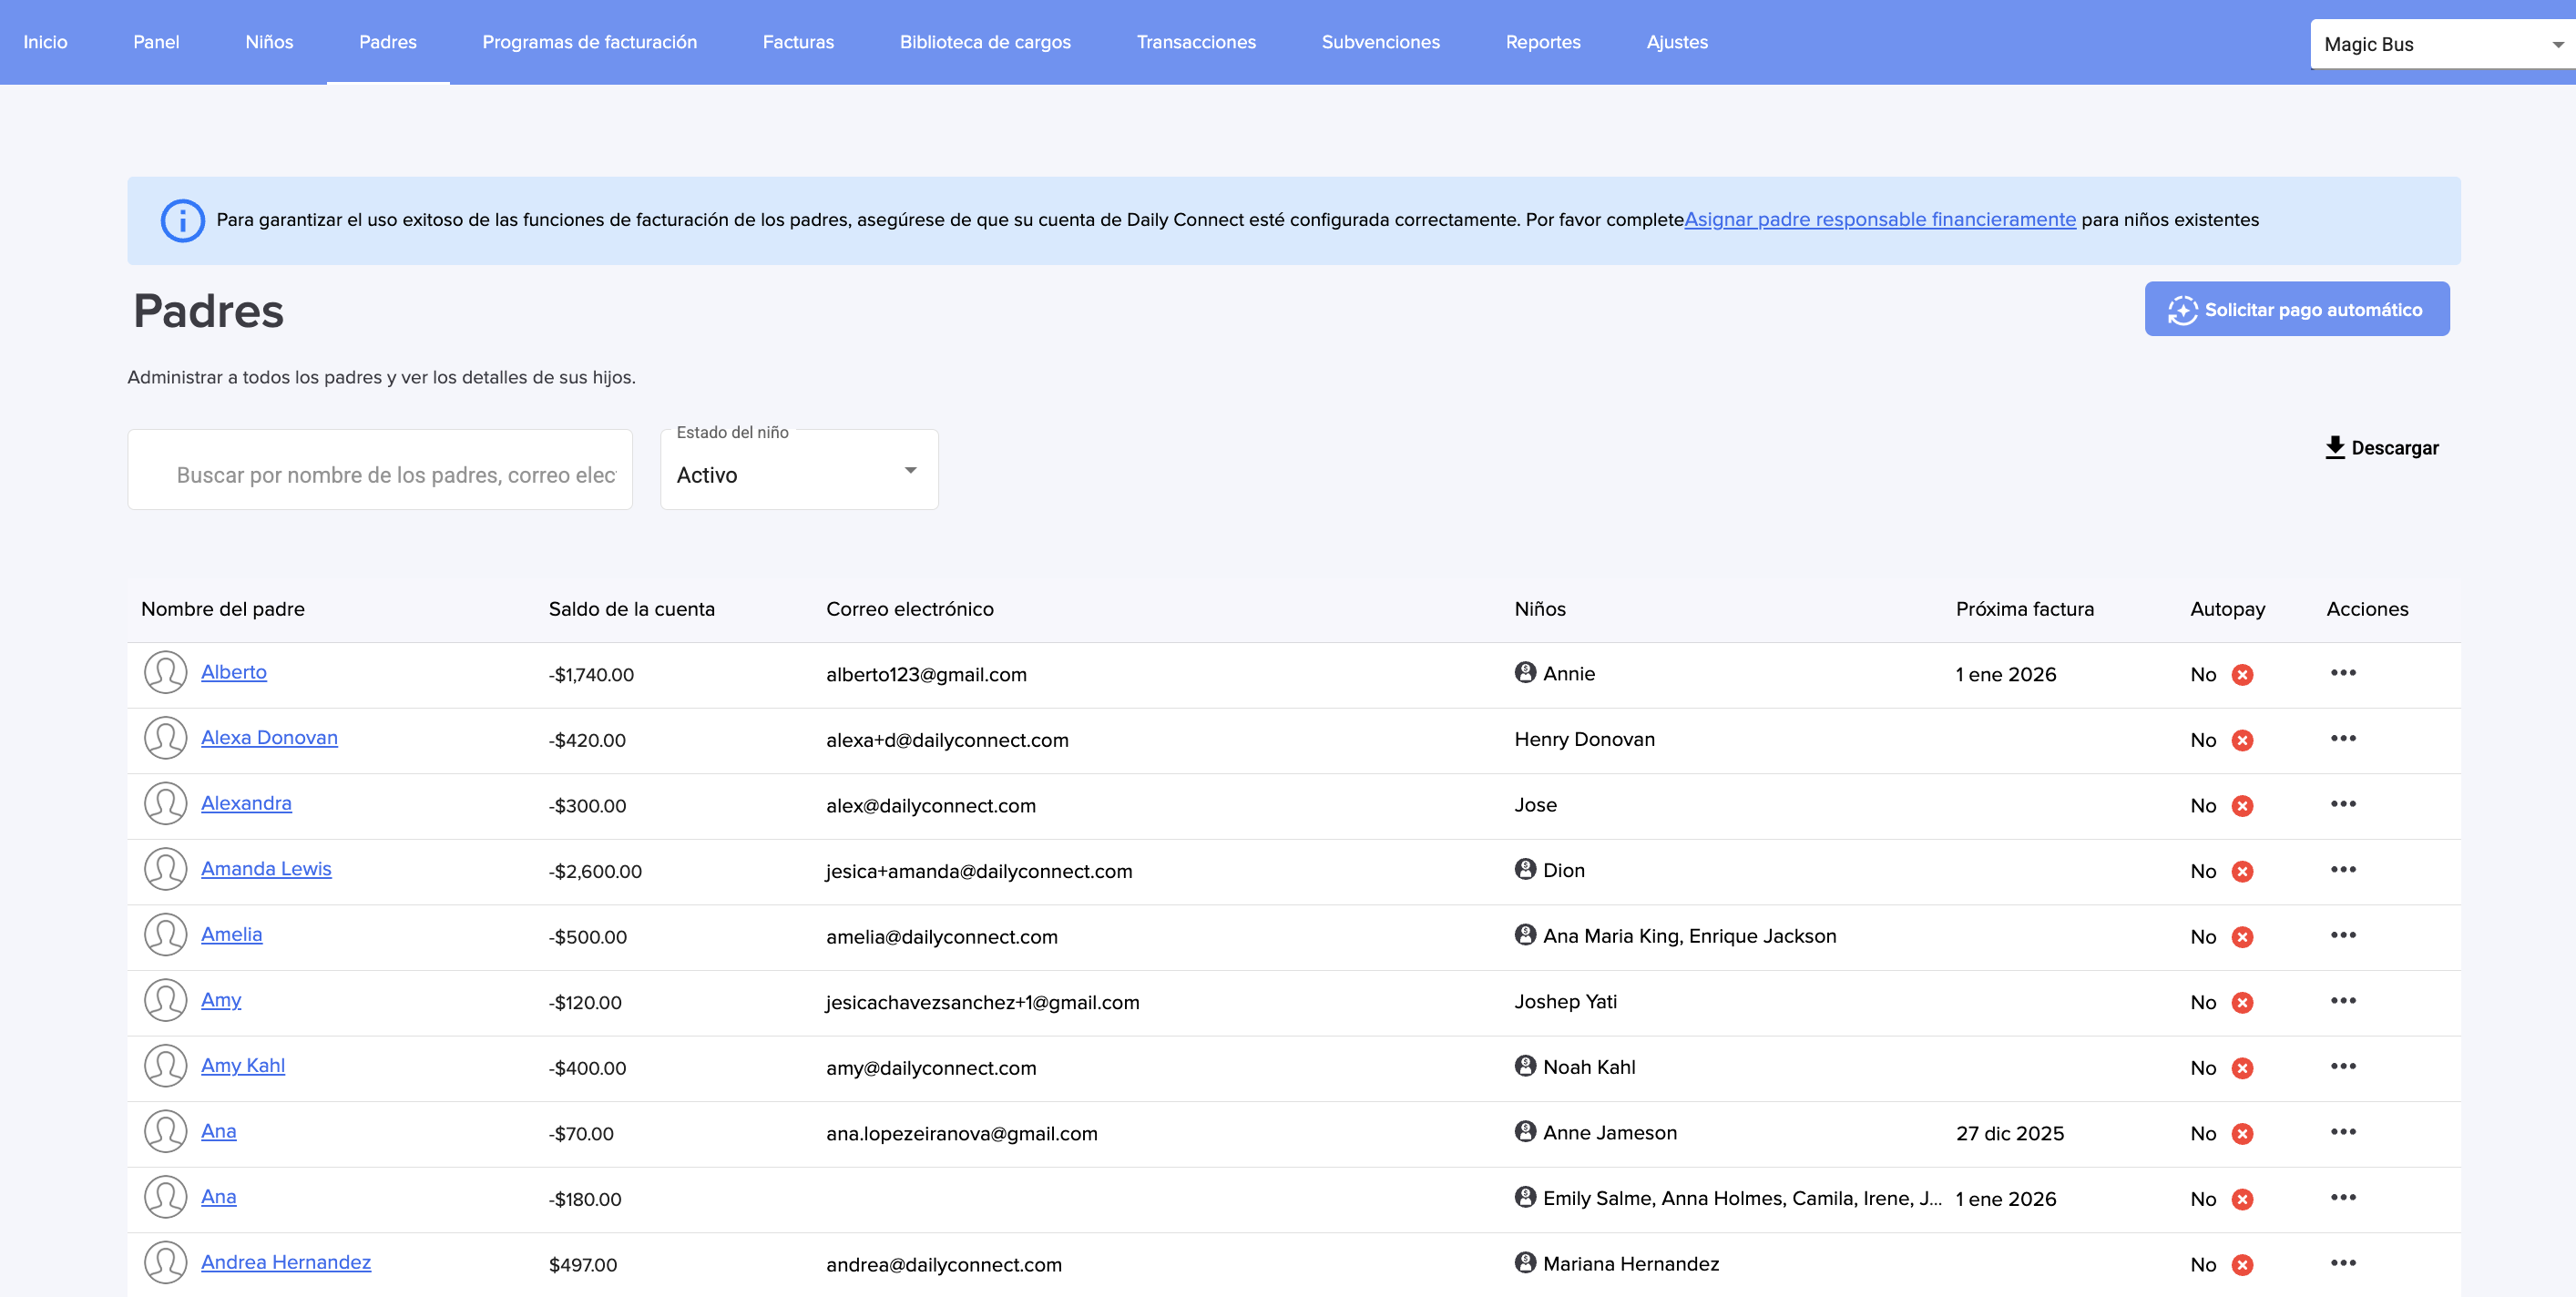Viewport: 2576px width, 1297px height.
Task: Click the Saldo de la cuenta column header
Action: click(631, 609)
